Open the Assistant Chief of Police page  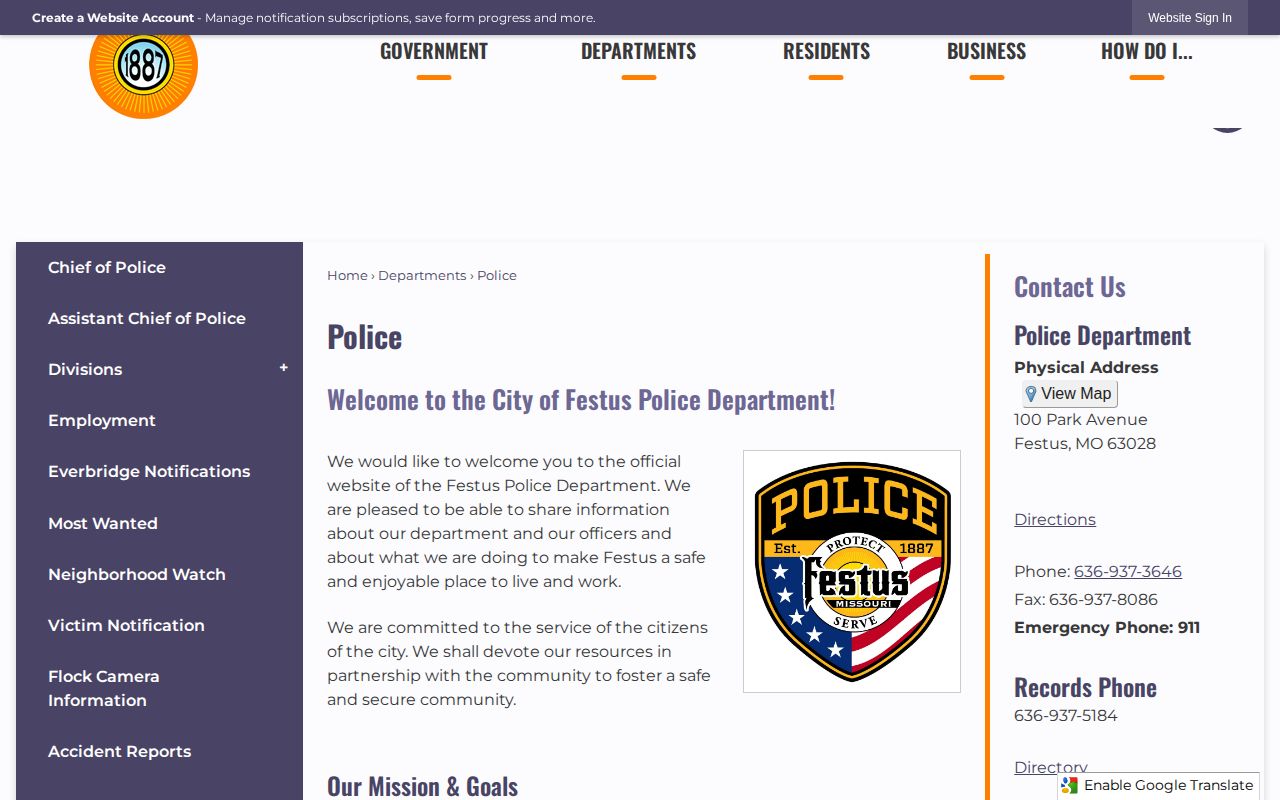click(147, 318)
